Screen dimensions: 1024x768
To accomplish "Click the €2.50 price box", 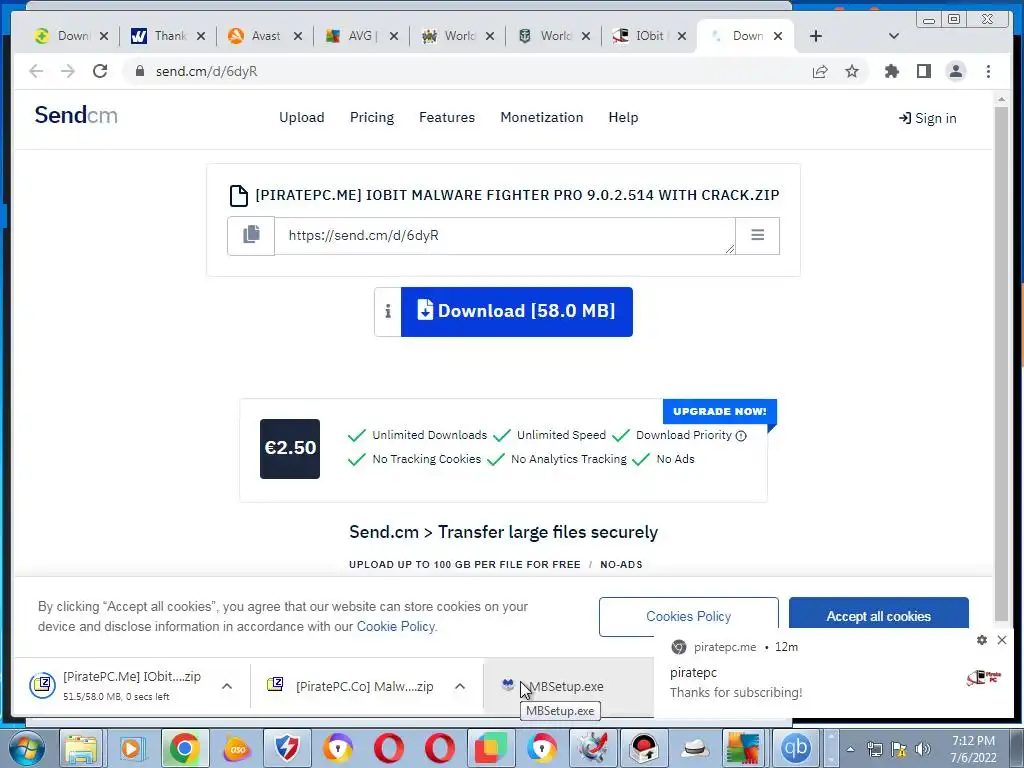I will 290,449.
